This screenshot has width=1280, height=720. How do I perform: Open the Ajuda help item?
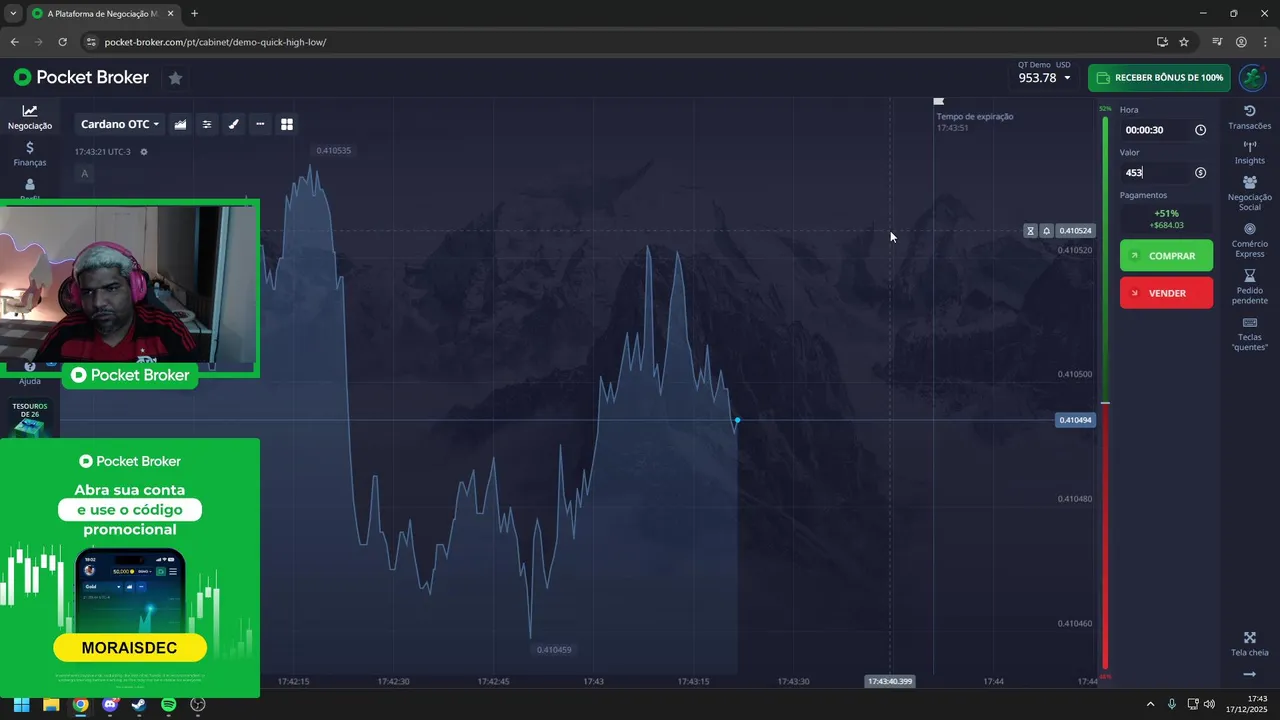(x=30, y=374)
